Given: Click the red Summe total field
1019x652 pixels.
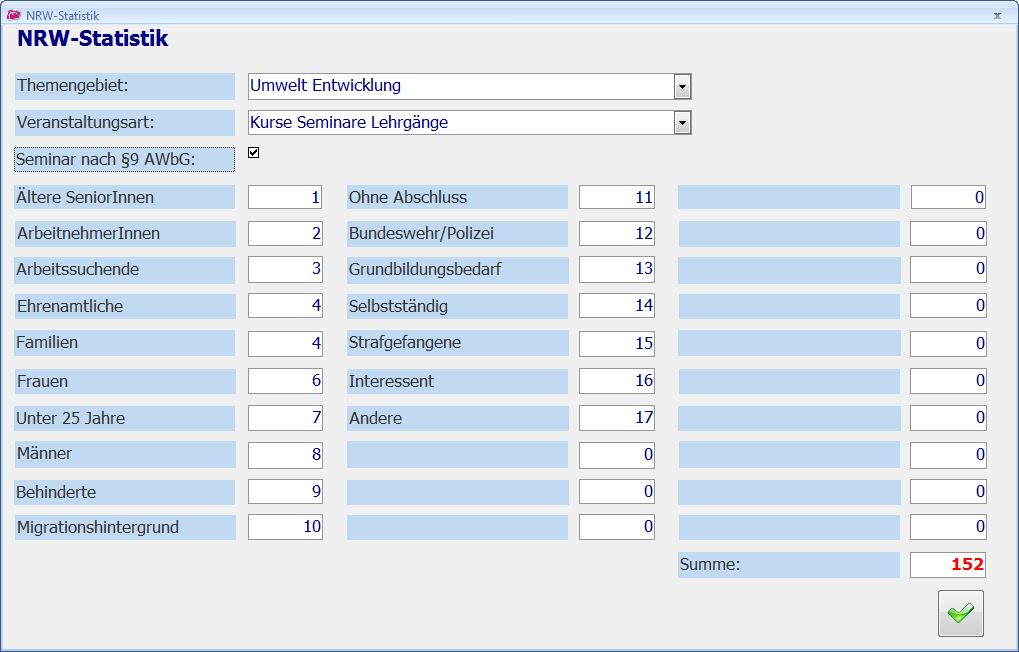Looking at the screenshot, I should (x=947, y=565).
